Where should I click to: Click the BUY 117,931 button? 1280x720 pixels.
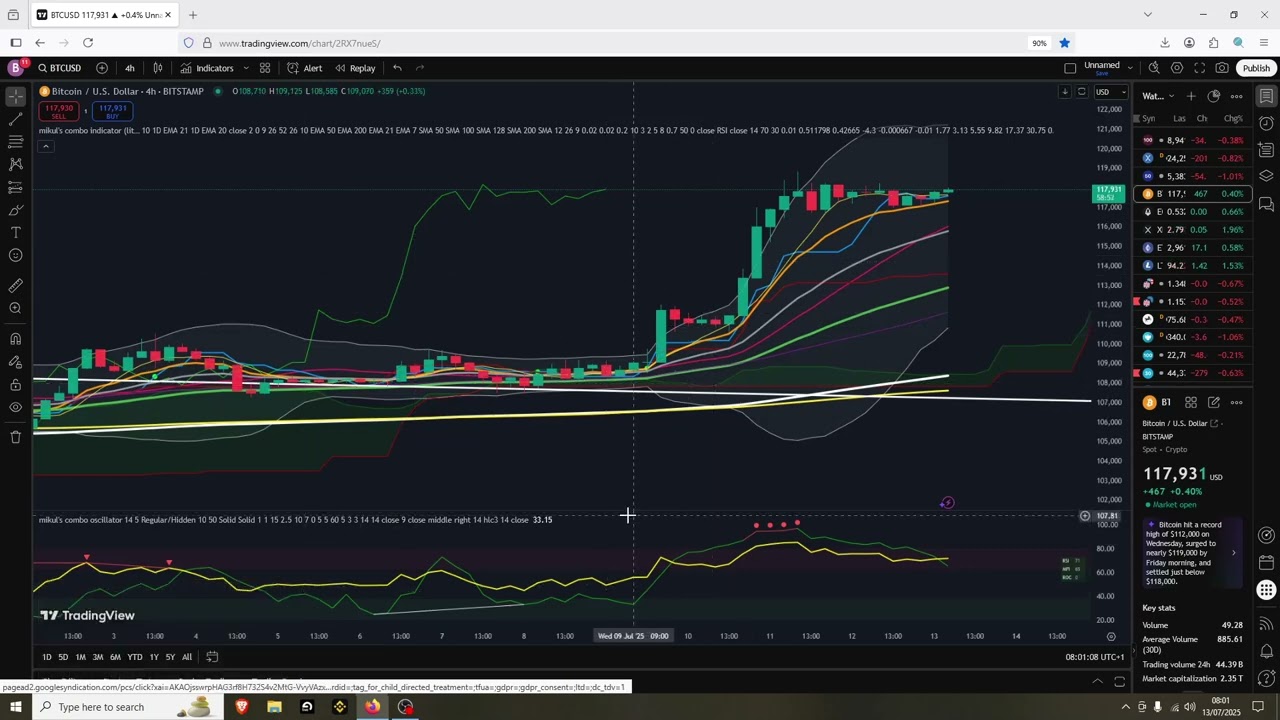pos(112,111)
